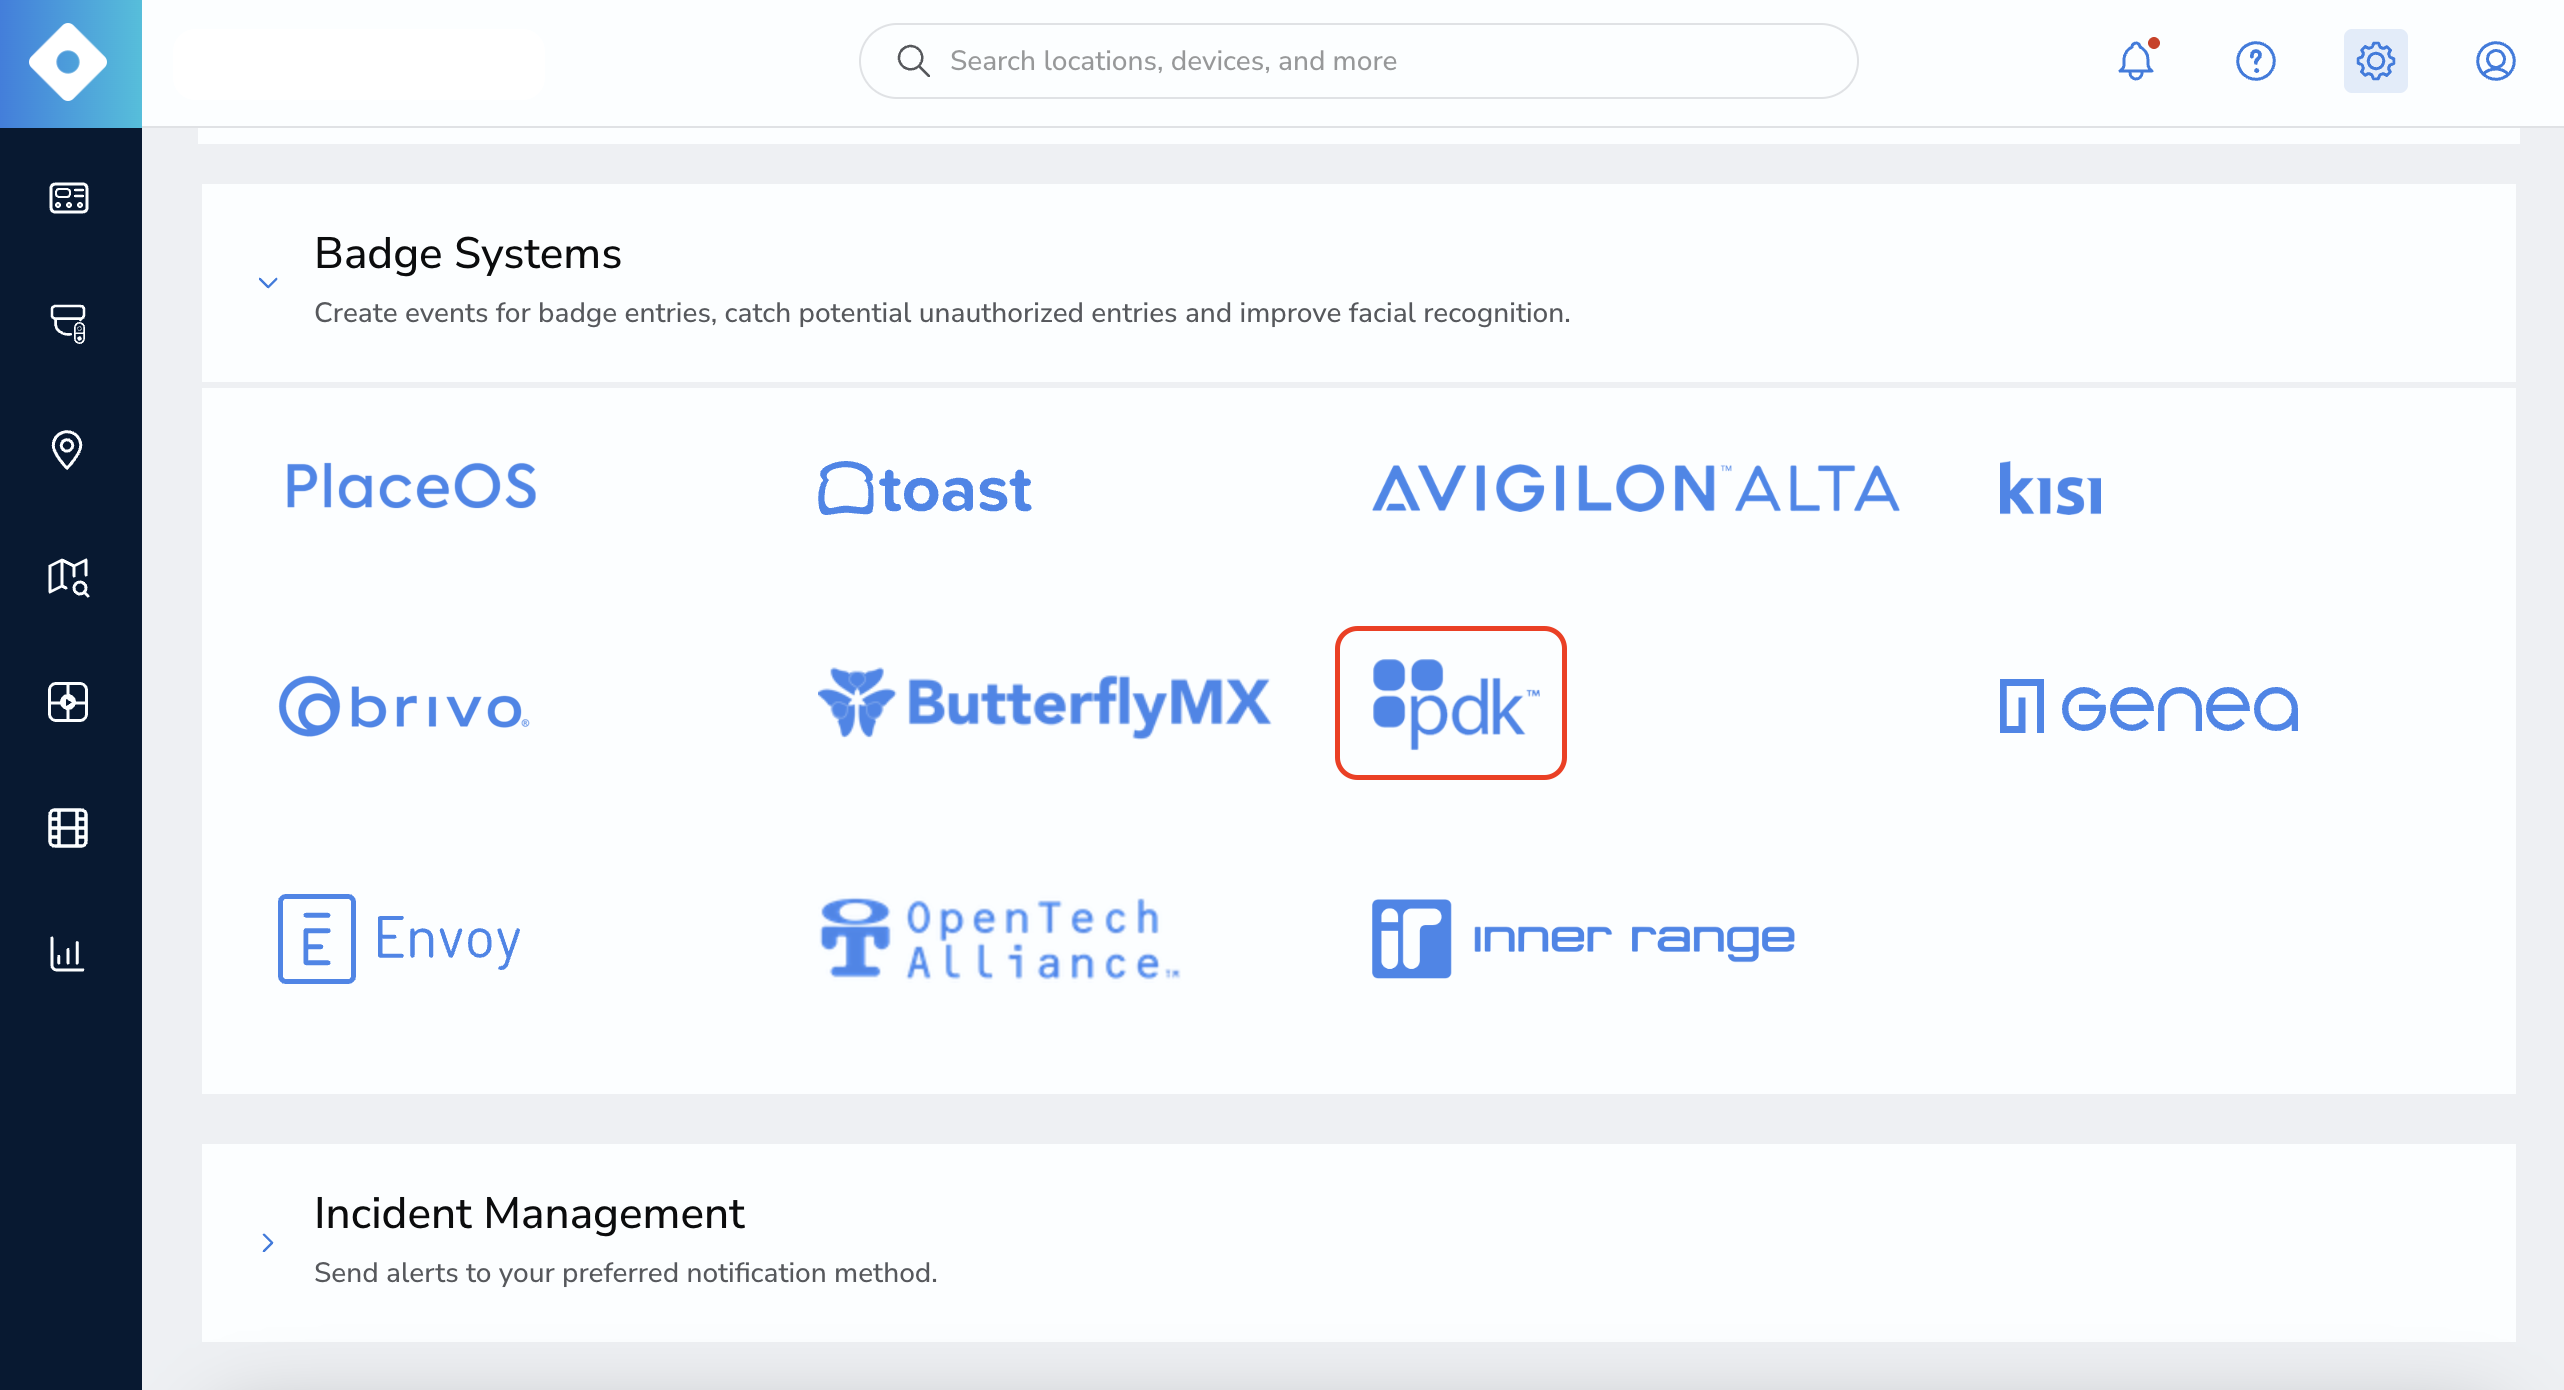Image resolution: width=2564 pixels, height=1390 pixels.
Task: Click the search magnifier icon
Action: 913,61
